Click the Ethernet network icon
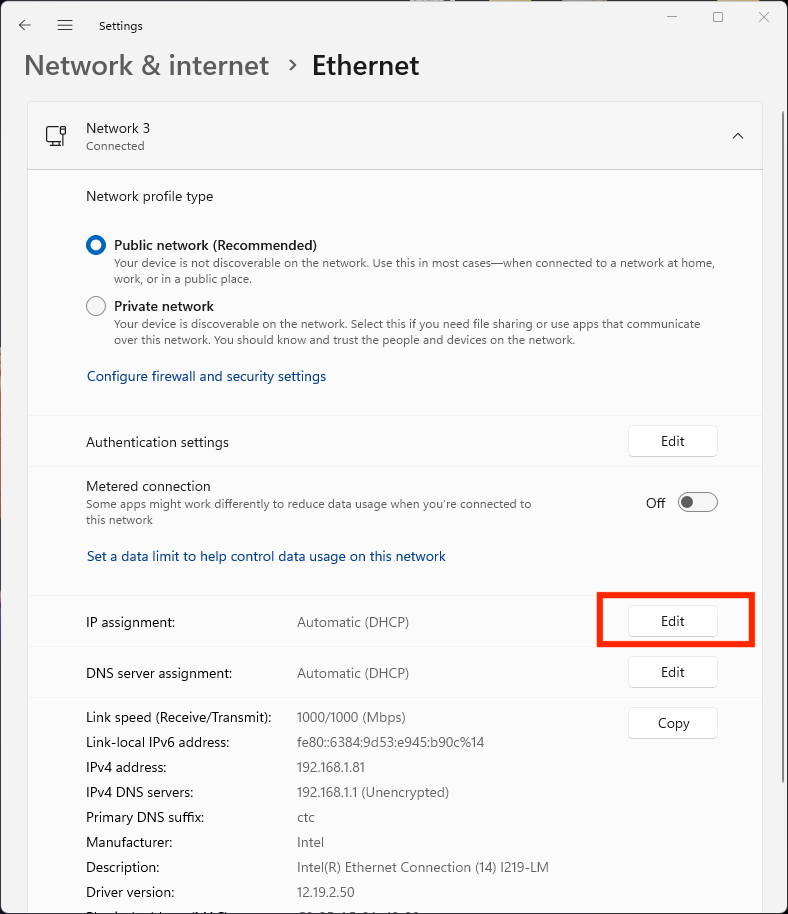 coord(56,136)
